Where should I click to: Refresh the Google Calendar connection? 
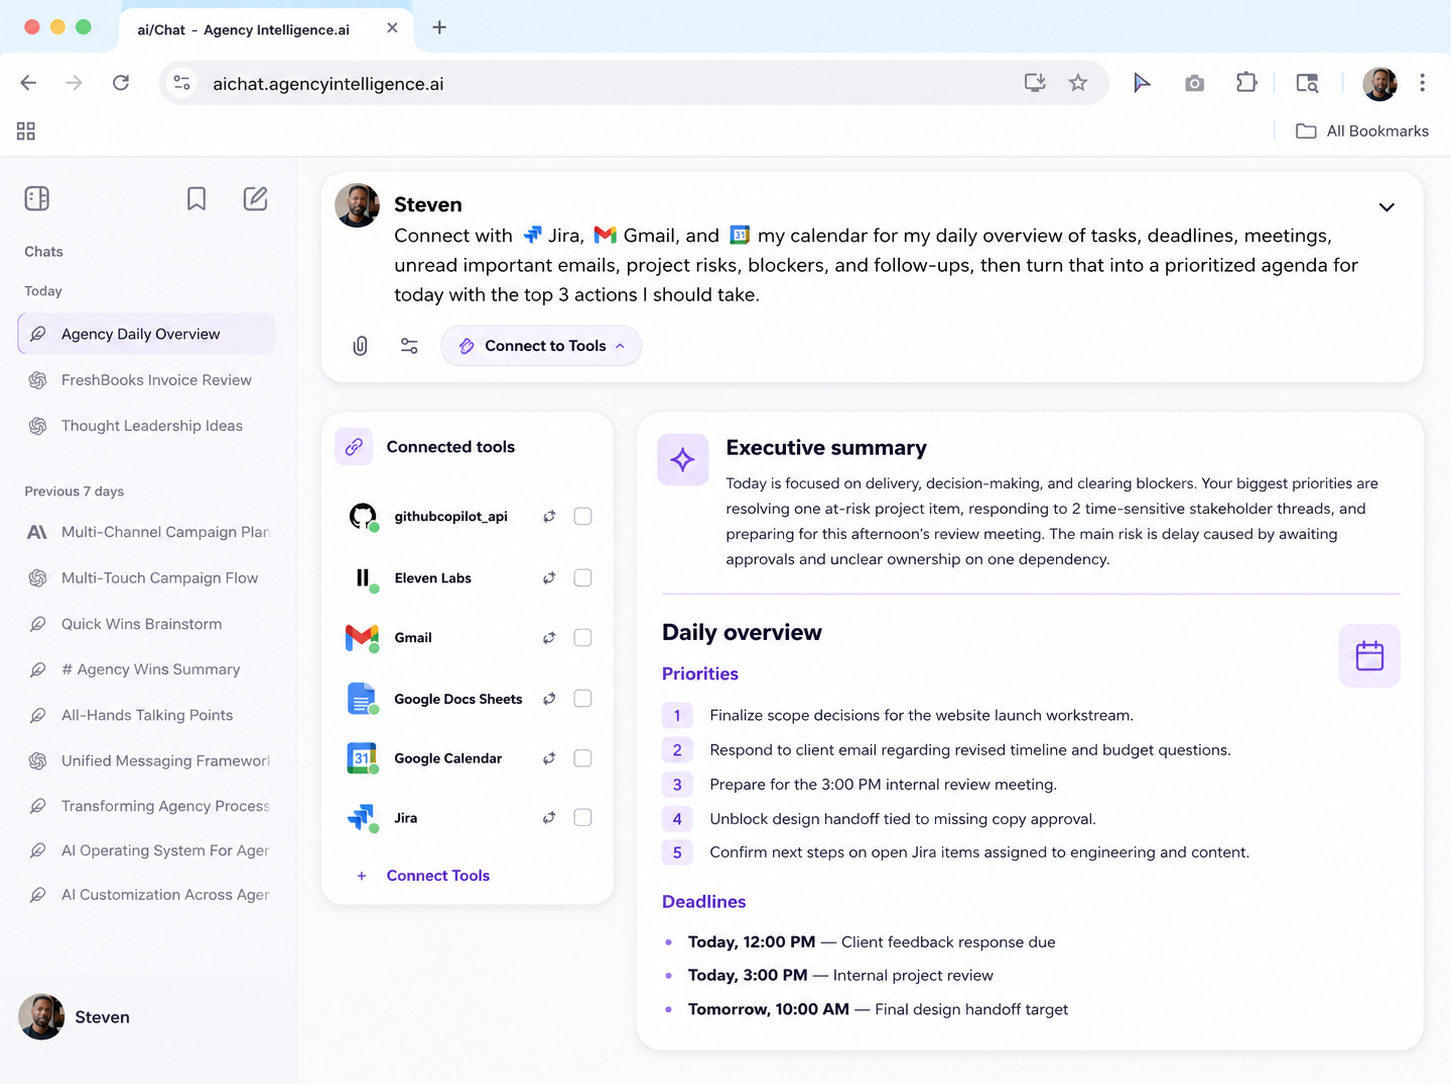coord(549,759)
